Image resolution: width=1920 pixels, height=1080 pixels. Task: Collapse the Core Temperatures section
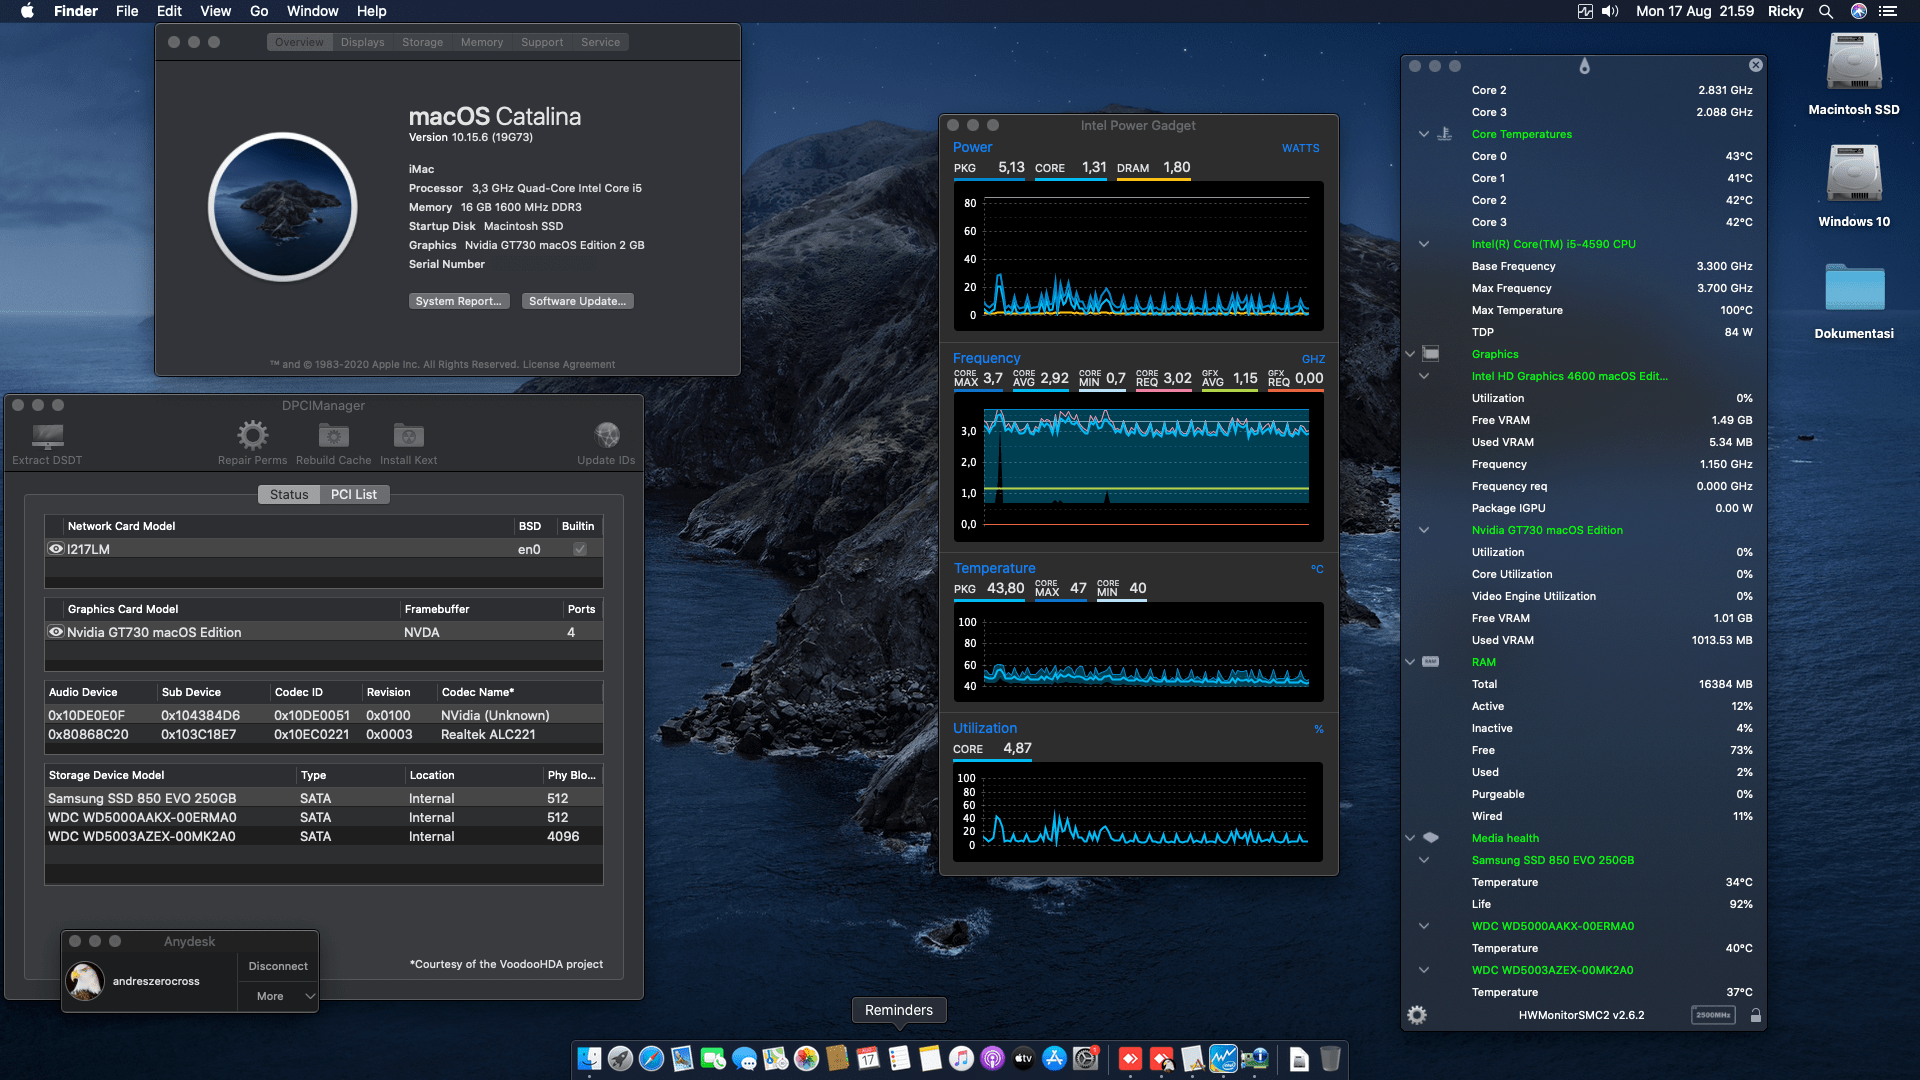click(1423, 134)
